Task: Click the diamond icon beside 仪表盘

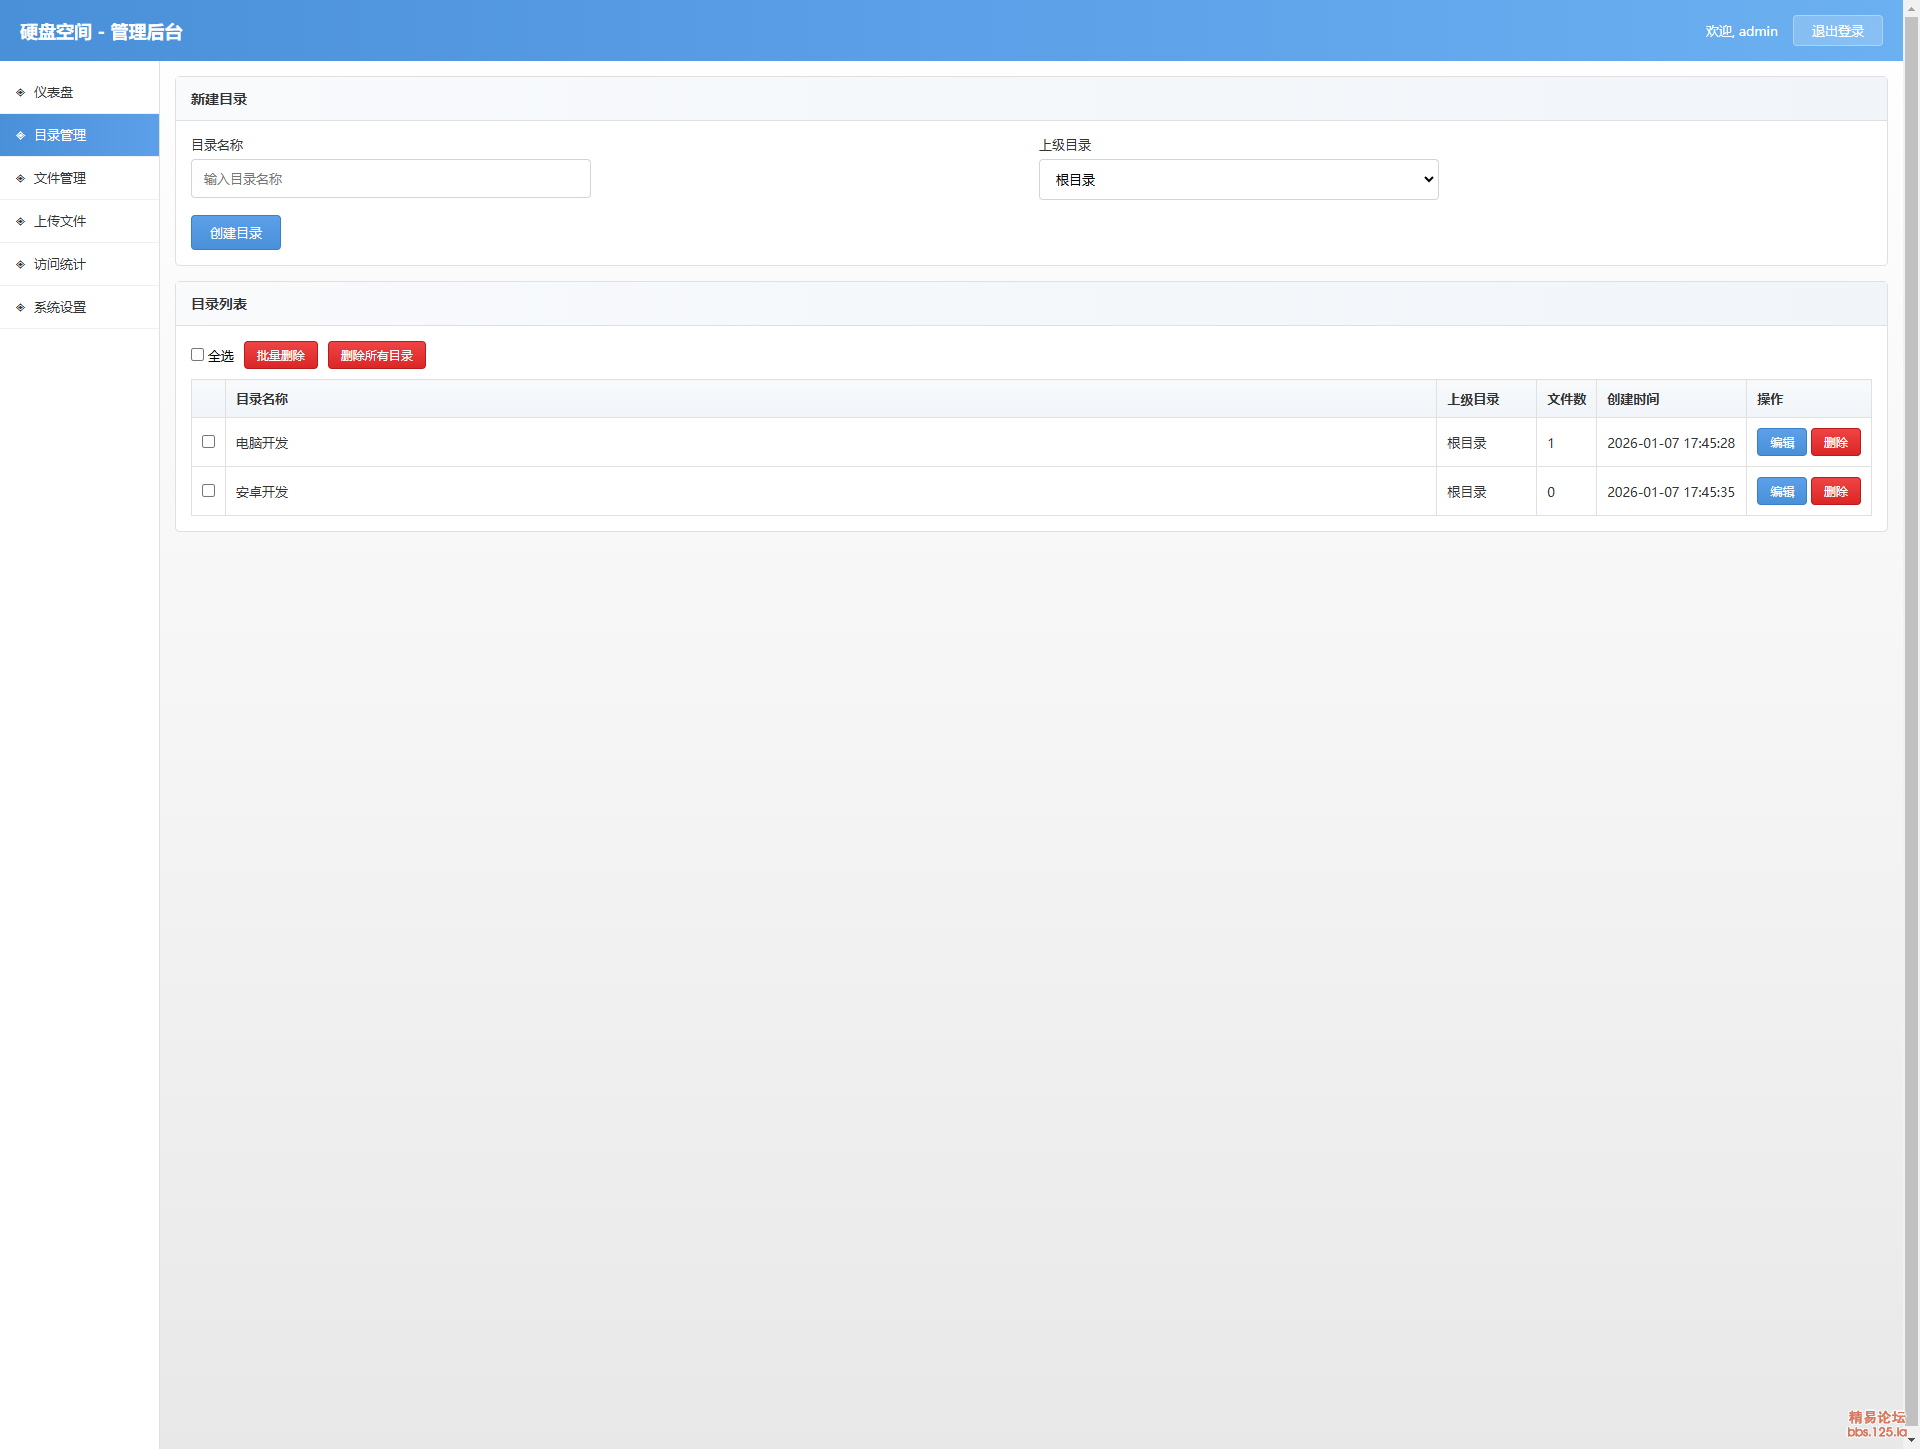Action: [20, 92]
